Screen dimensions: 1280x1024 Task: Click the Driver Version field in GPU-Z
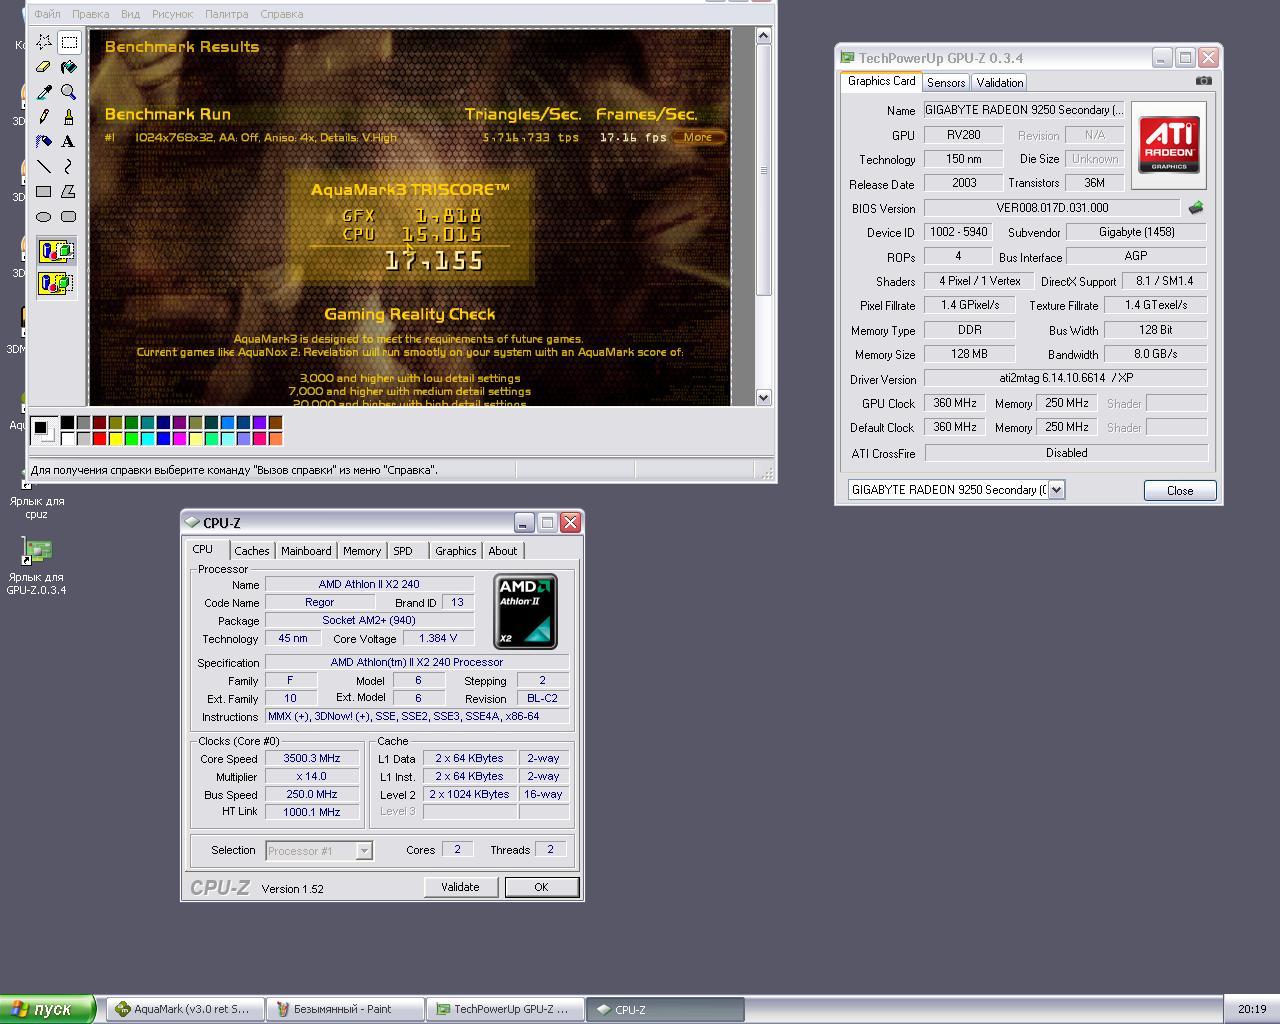1066,378
